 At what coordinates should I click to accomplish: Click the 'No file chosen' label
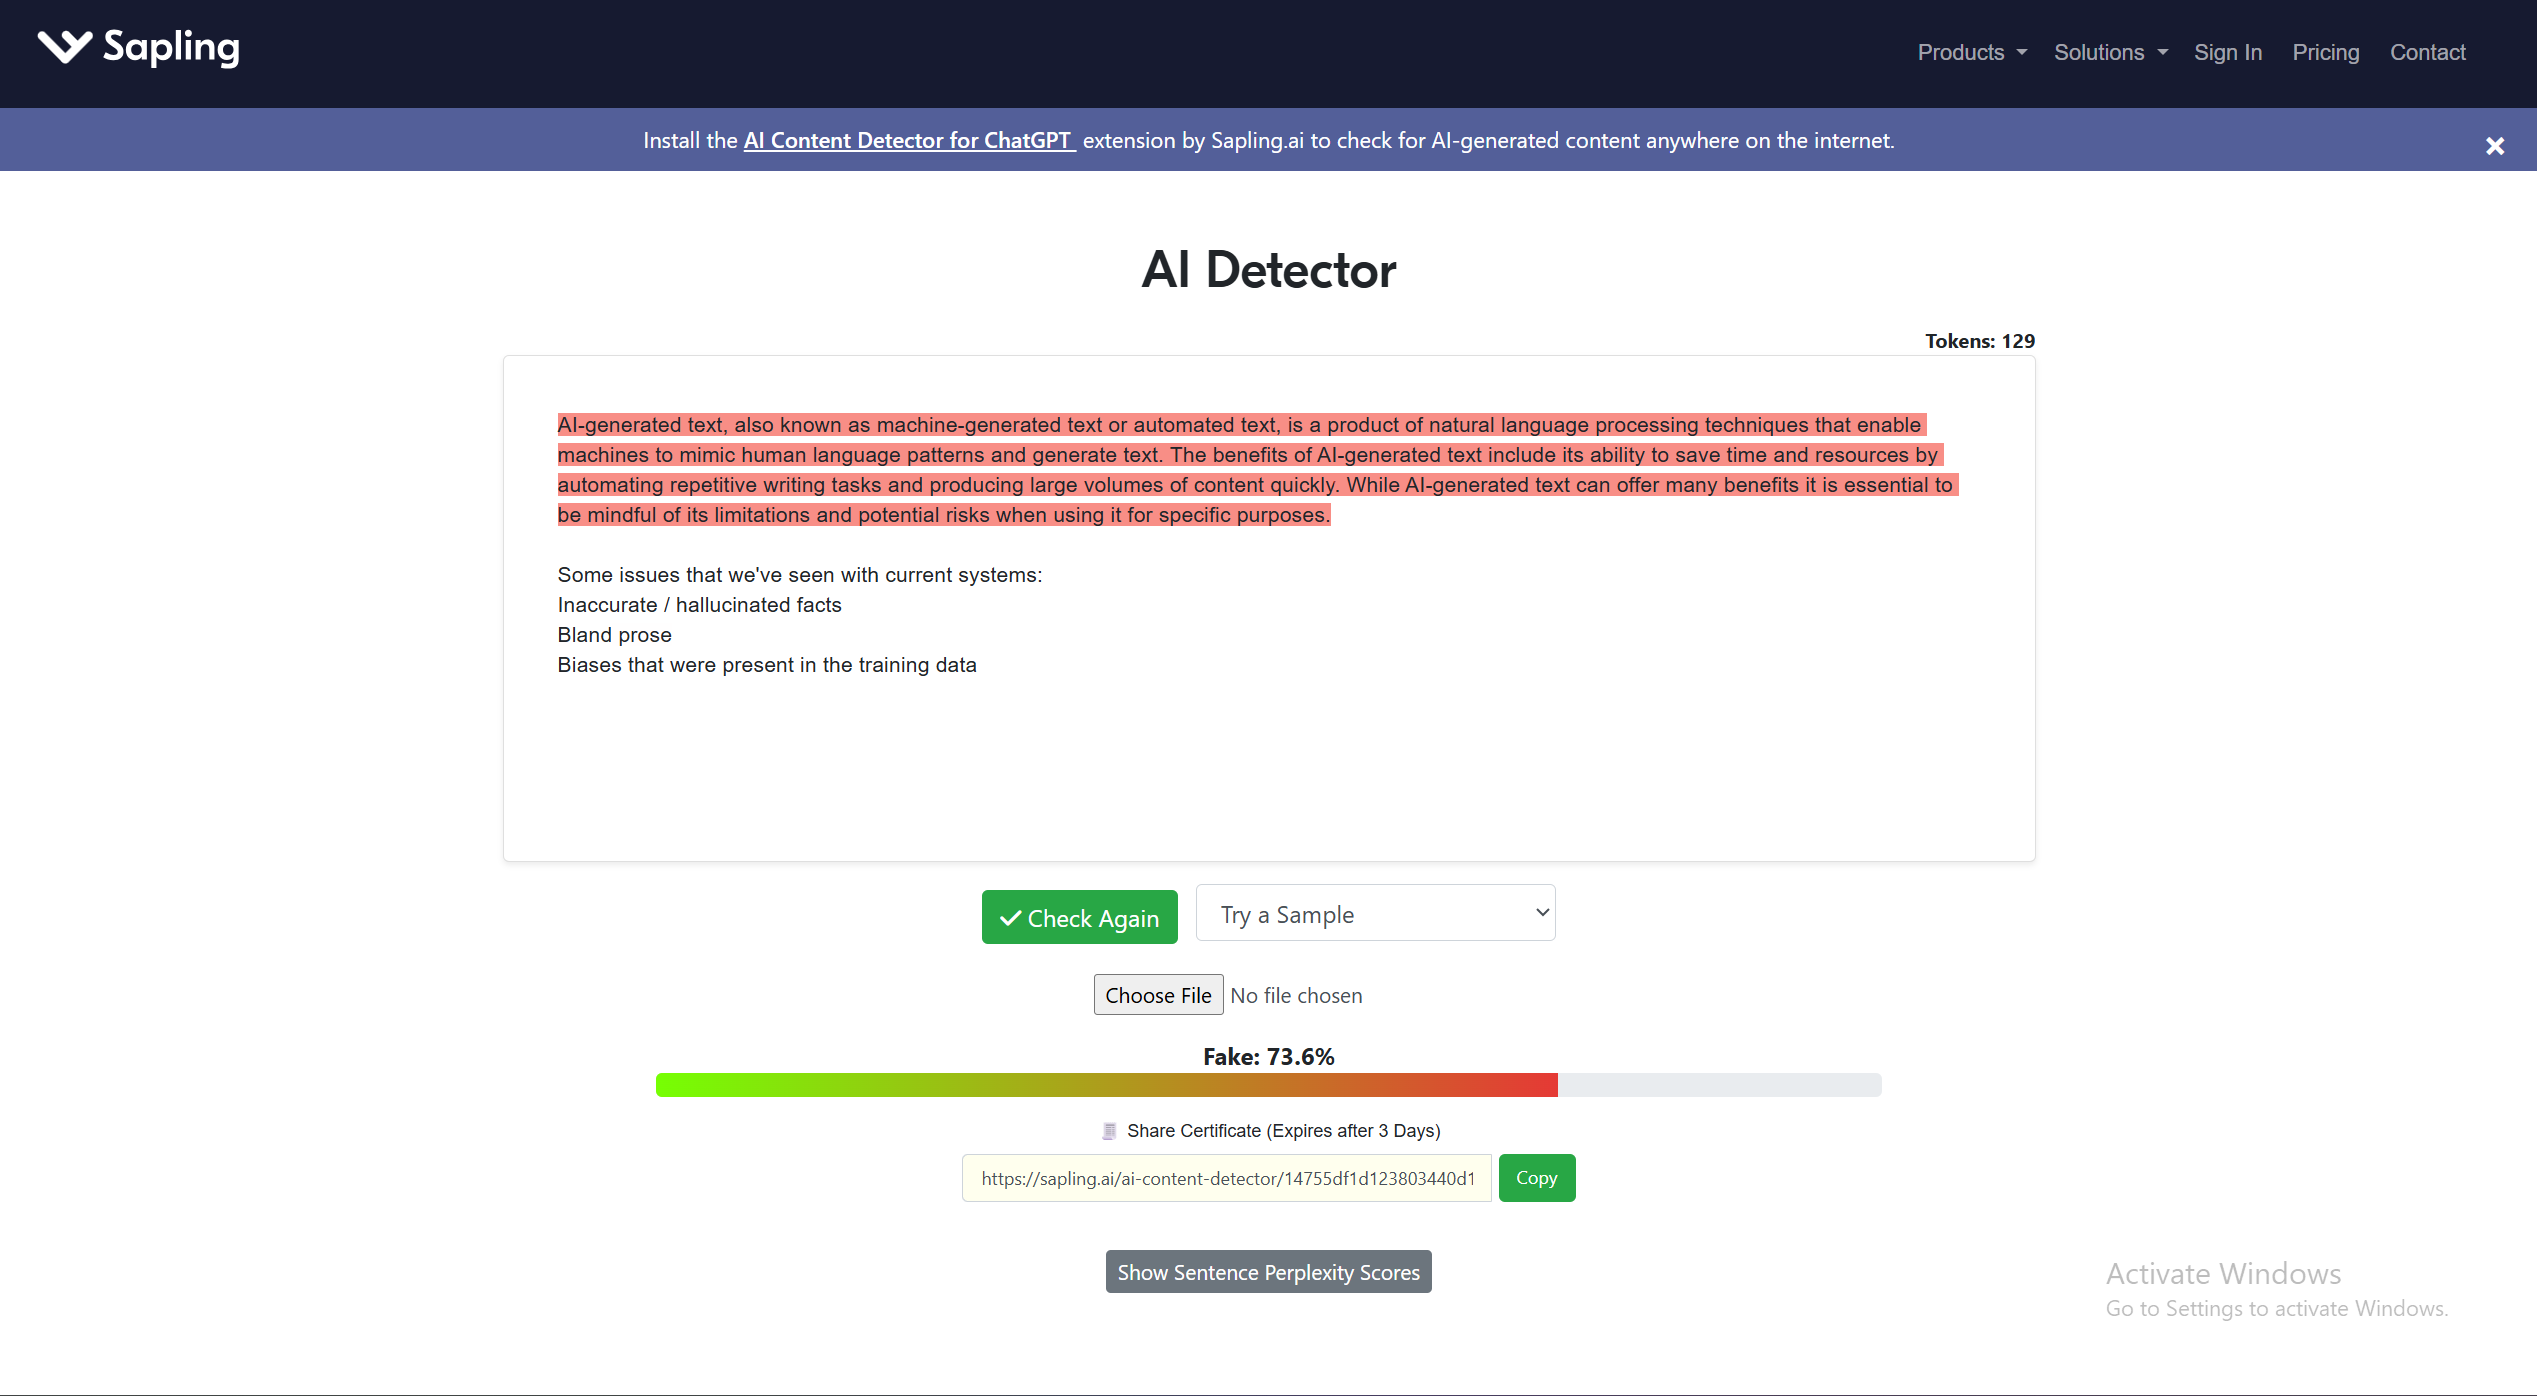click(1296, 996)
